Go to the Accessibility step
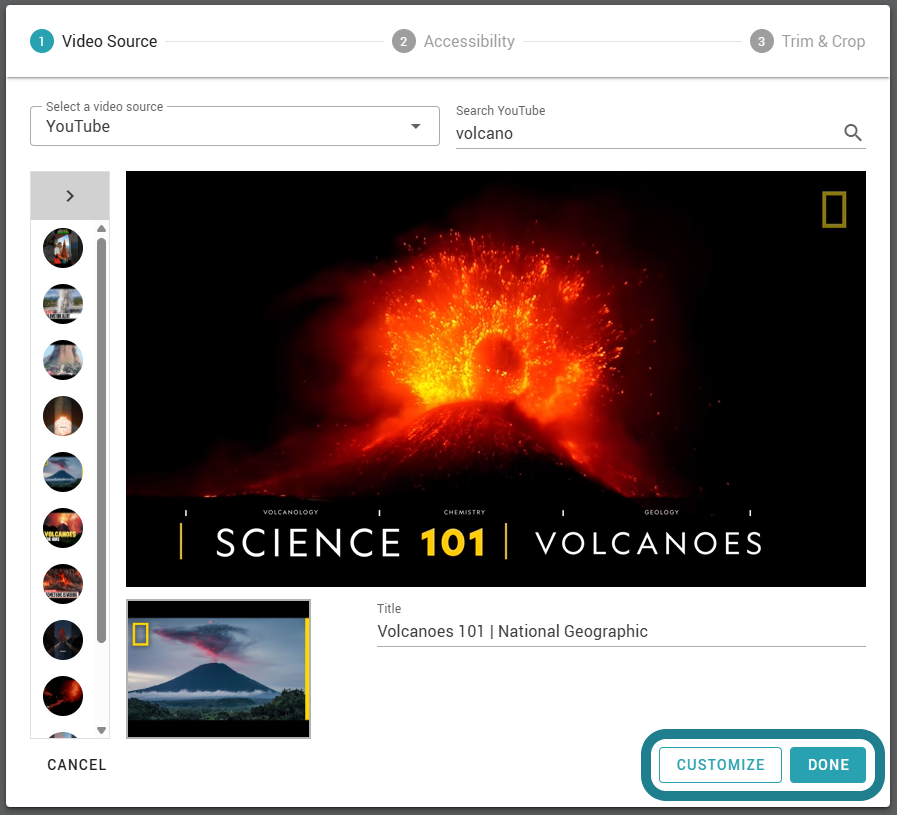 (x=454, y=41)
